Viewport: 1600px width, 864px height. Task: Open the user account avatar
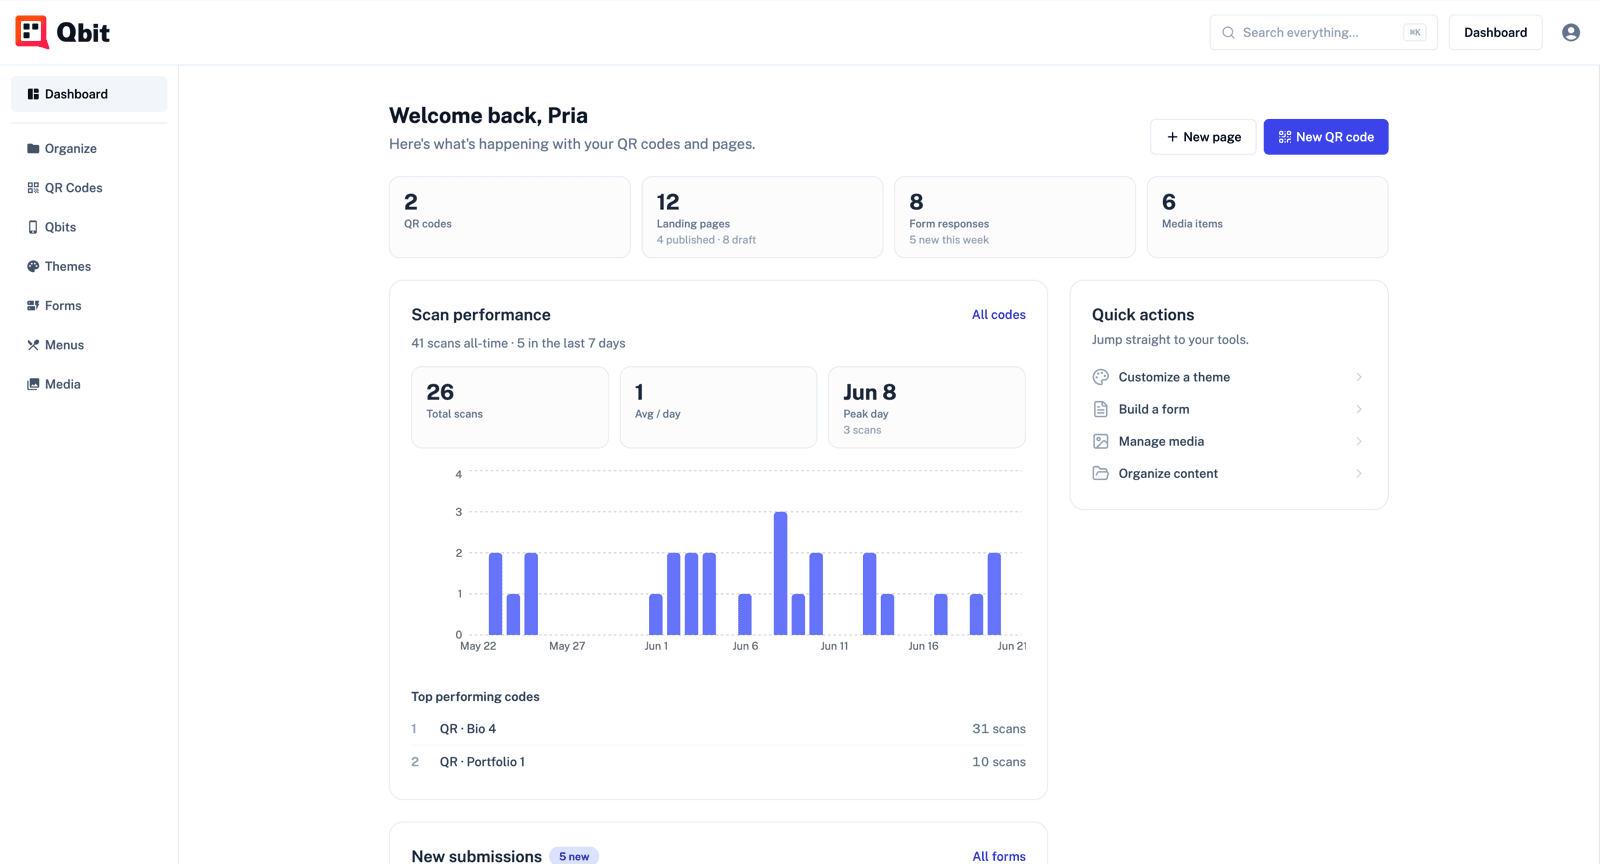[1571, 32]
